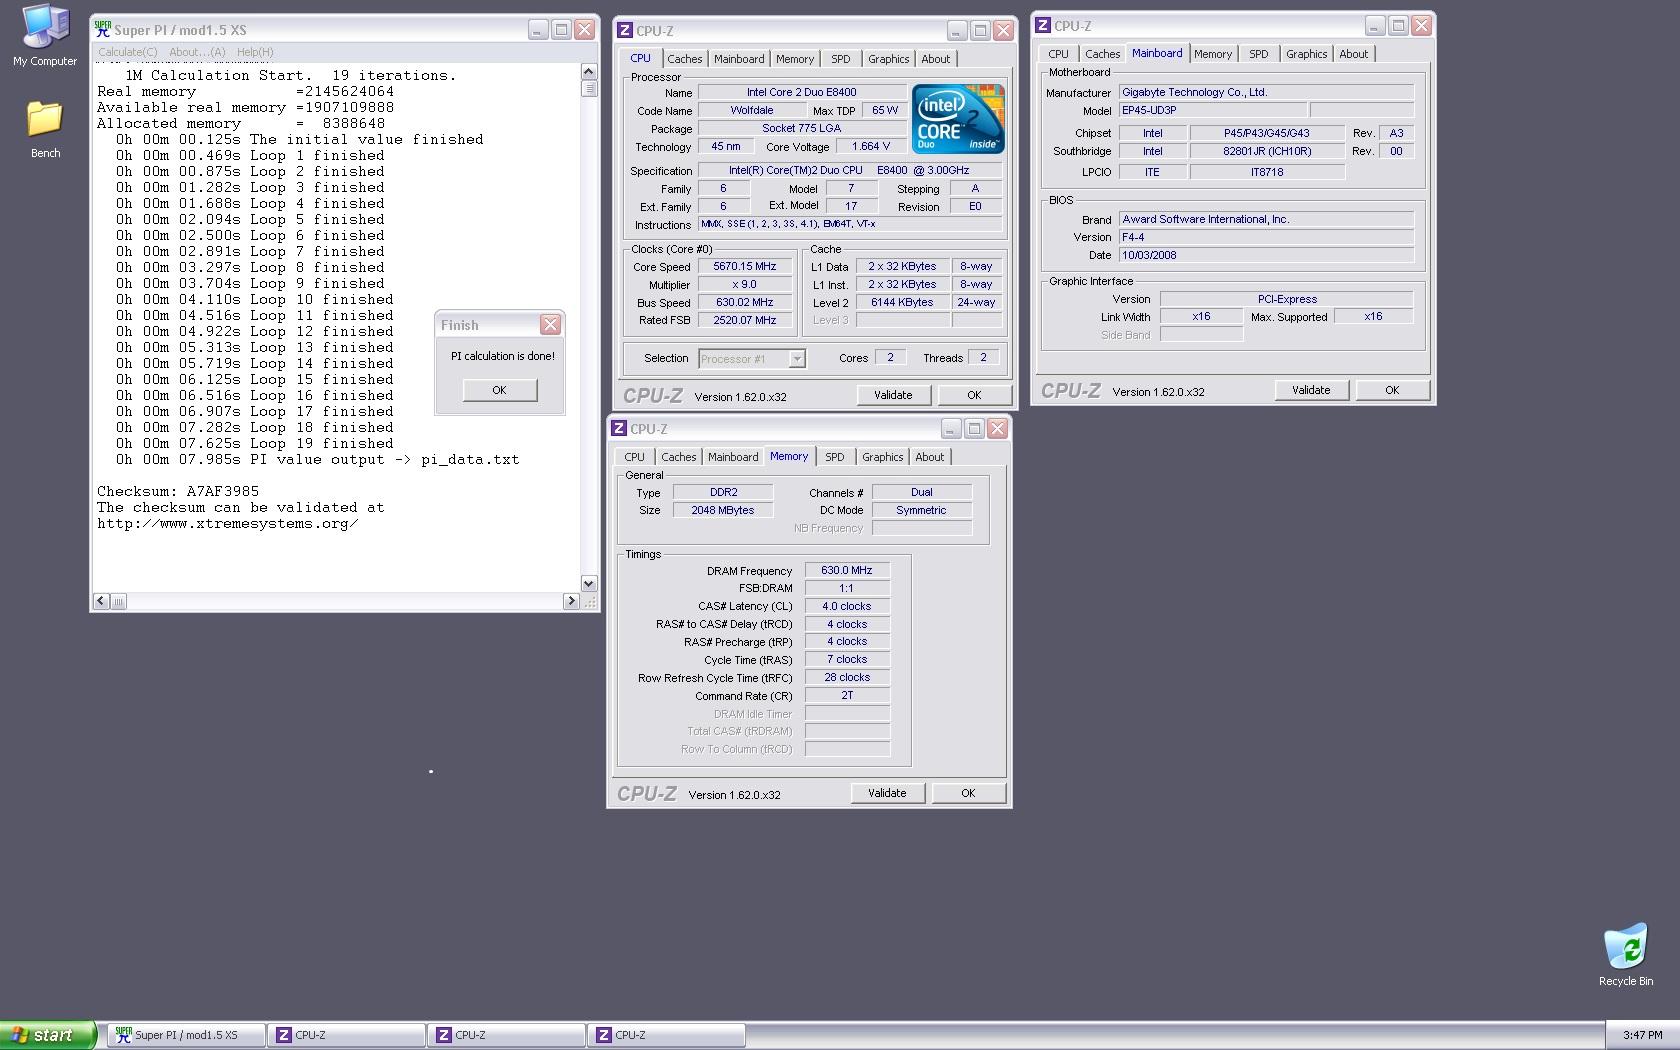Viewport: 1680px width, 1050px height.
Task: Click CPU name Intel Core 2 Duo E8400
Action: pyautogui.click(x=802, y=92)
